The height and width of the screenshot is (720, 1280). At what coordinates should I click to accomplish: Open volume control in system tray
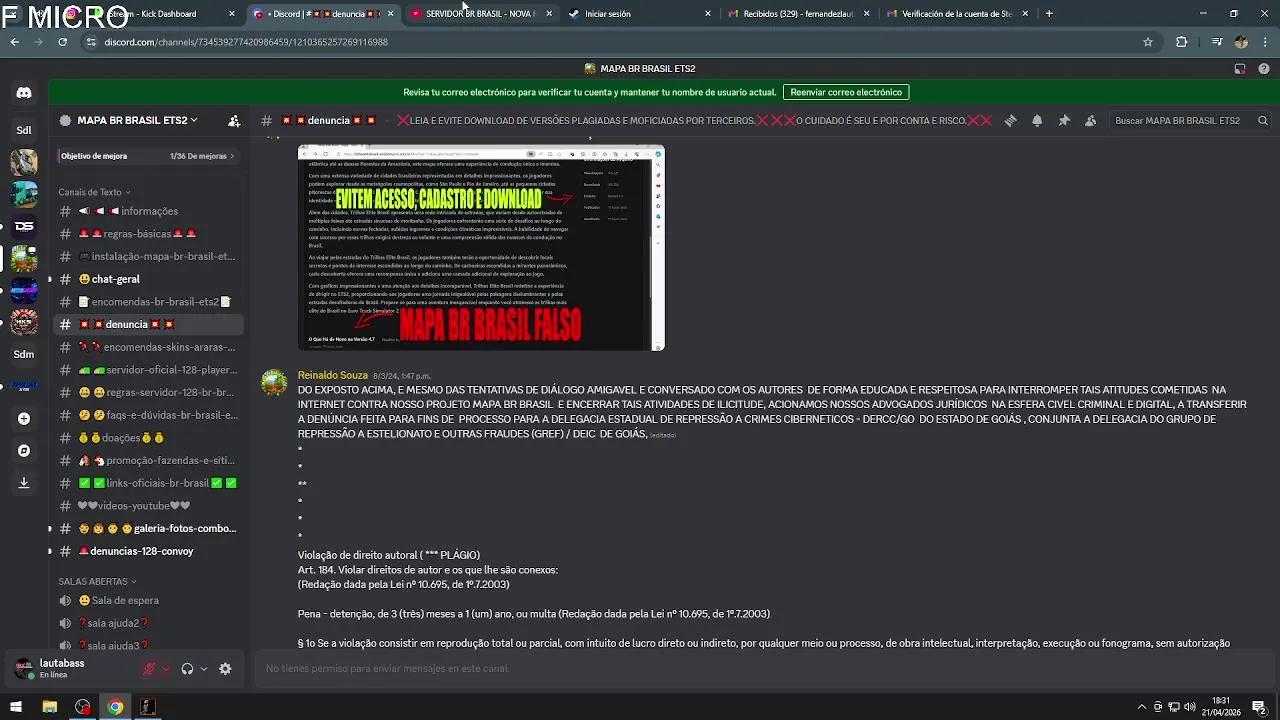pos(1191,707)
